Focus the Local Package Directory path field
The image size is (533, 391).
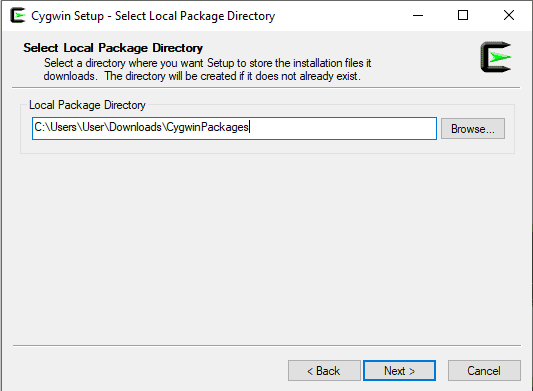tap(234, 129)
